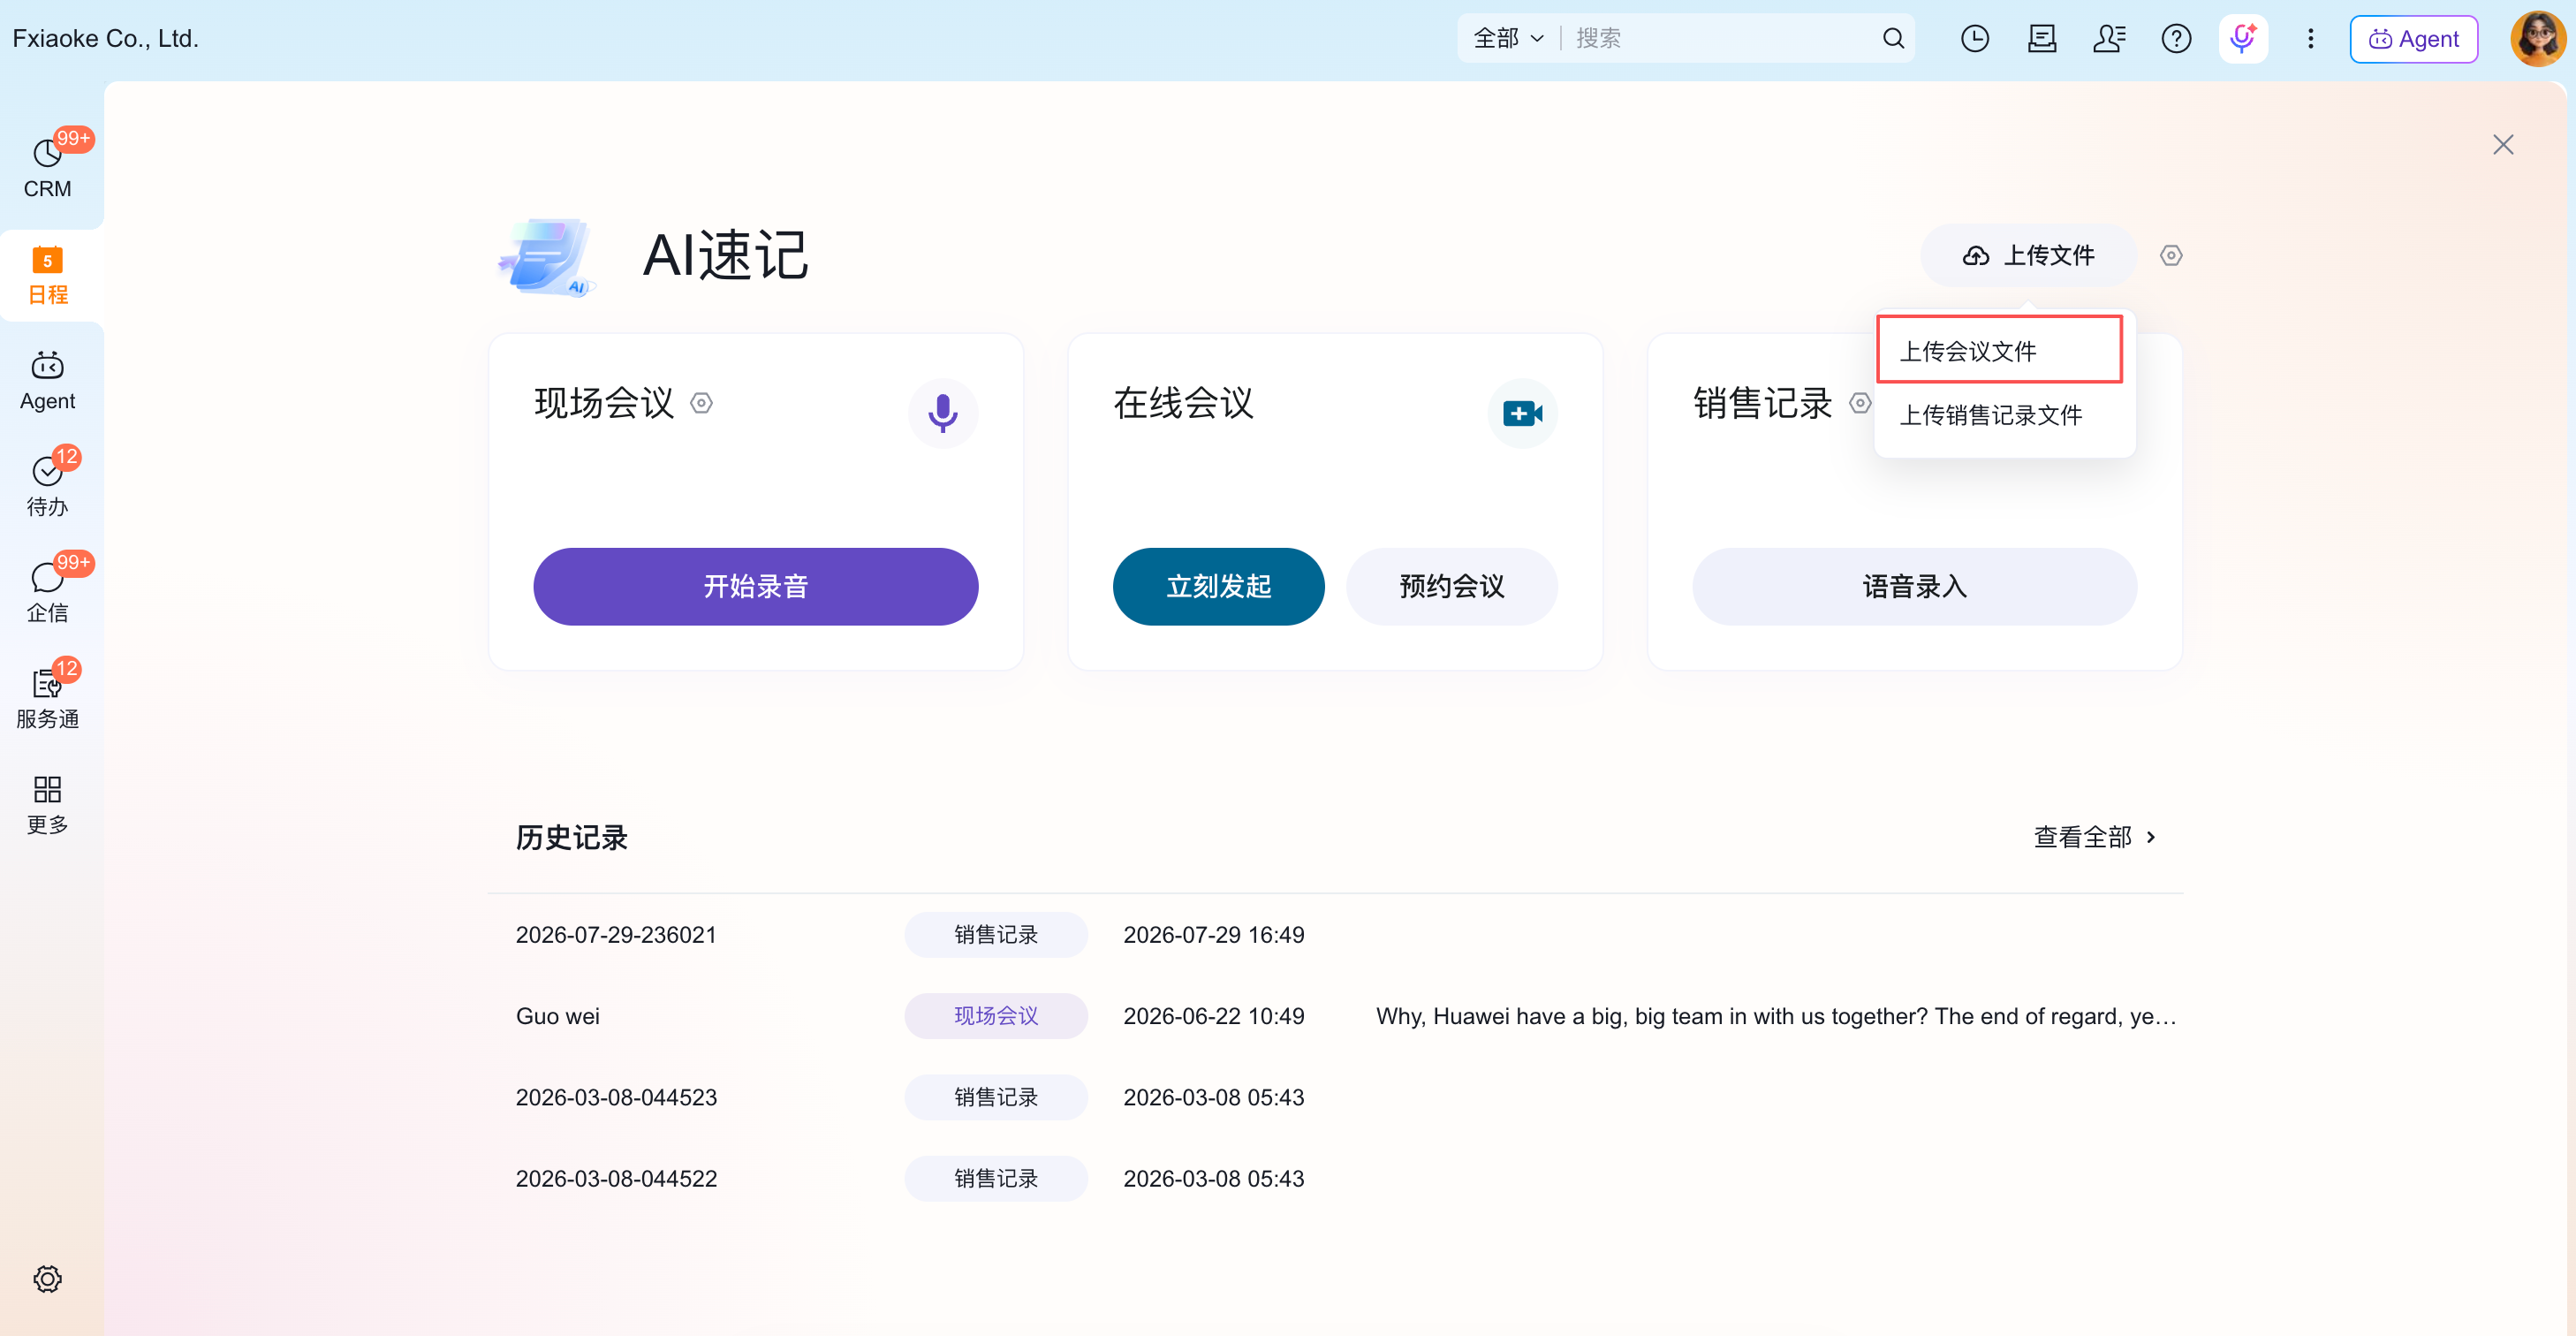Viewport: 2576px width, 1336px height.
Task: Click the timestamp 2026-06-22 10:49
Action: (1213, 1015)
